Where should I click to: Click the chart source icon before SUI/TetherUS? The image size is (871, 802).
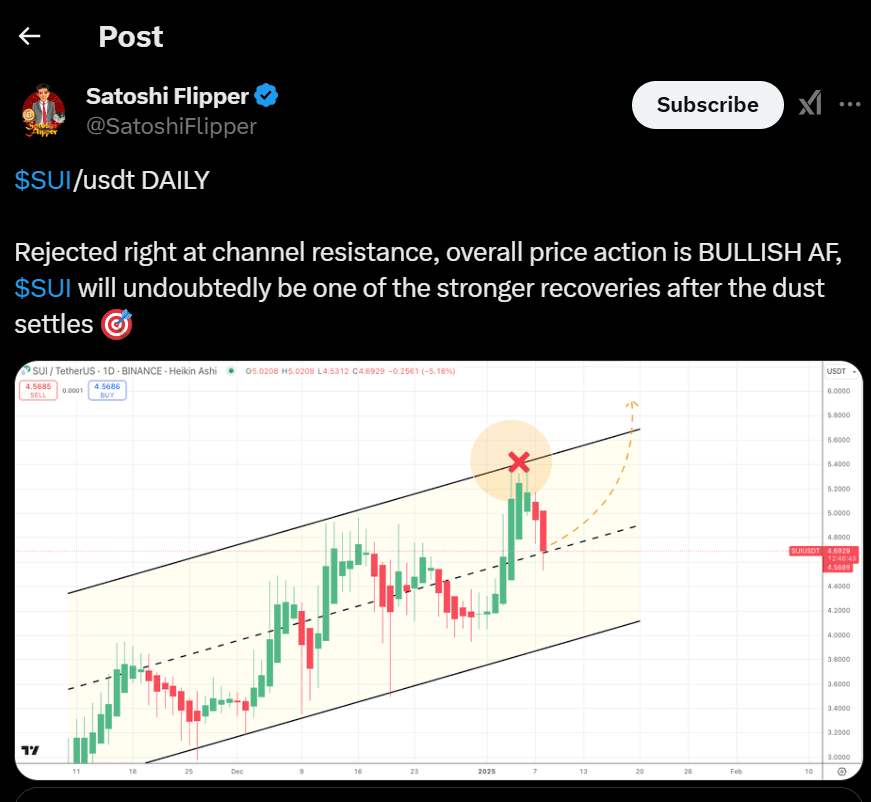point(26,370)
